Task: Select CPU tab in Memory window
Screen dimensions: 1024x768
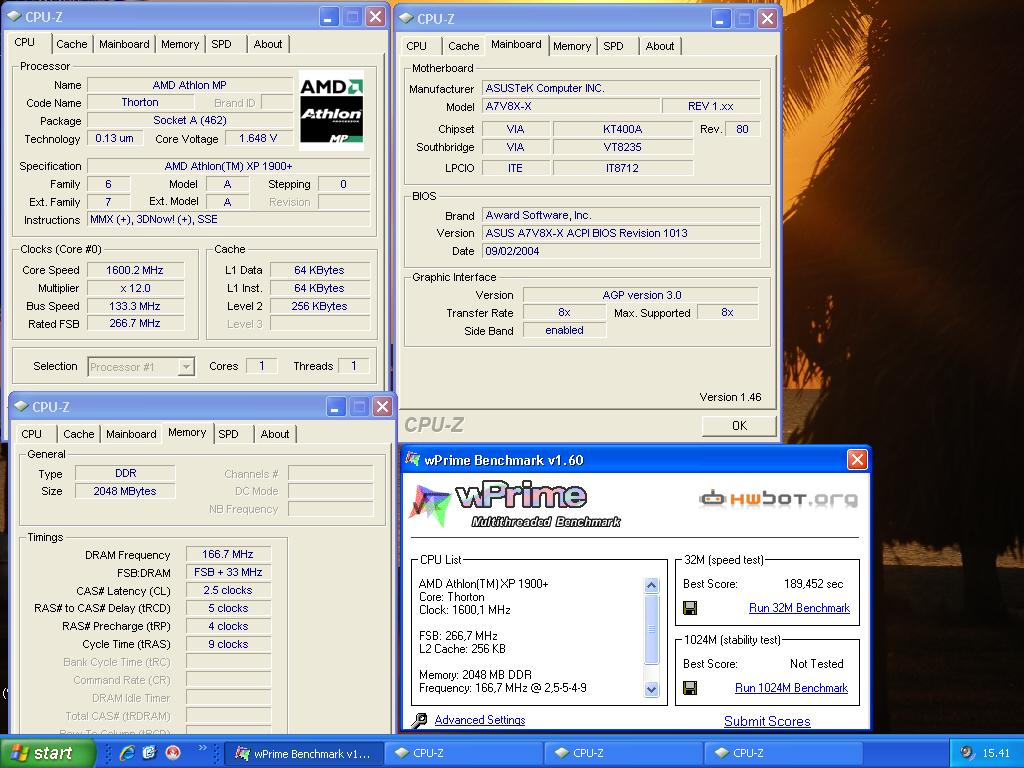Action: pos(31,434)
